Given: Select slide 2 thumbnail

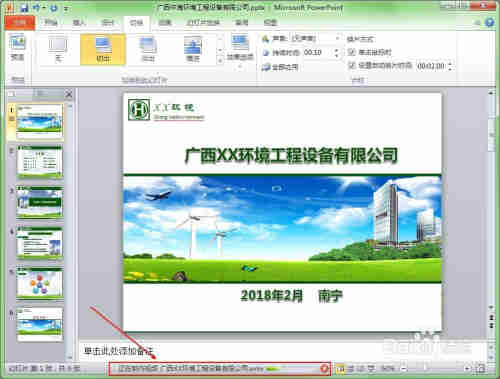Looking at the screenshot, I should [39, 161].
